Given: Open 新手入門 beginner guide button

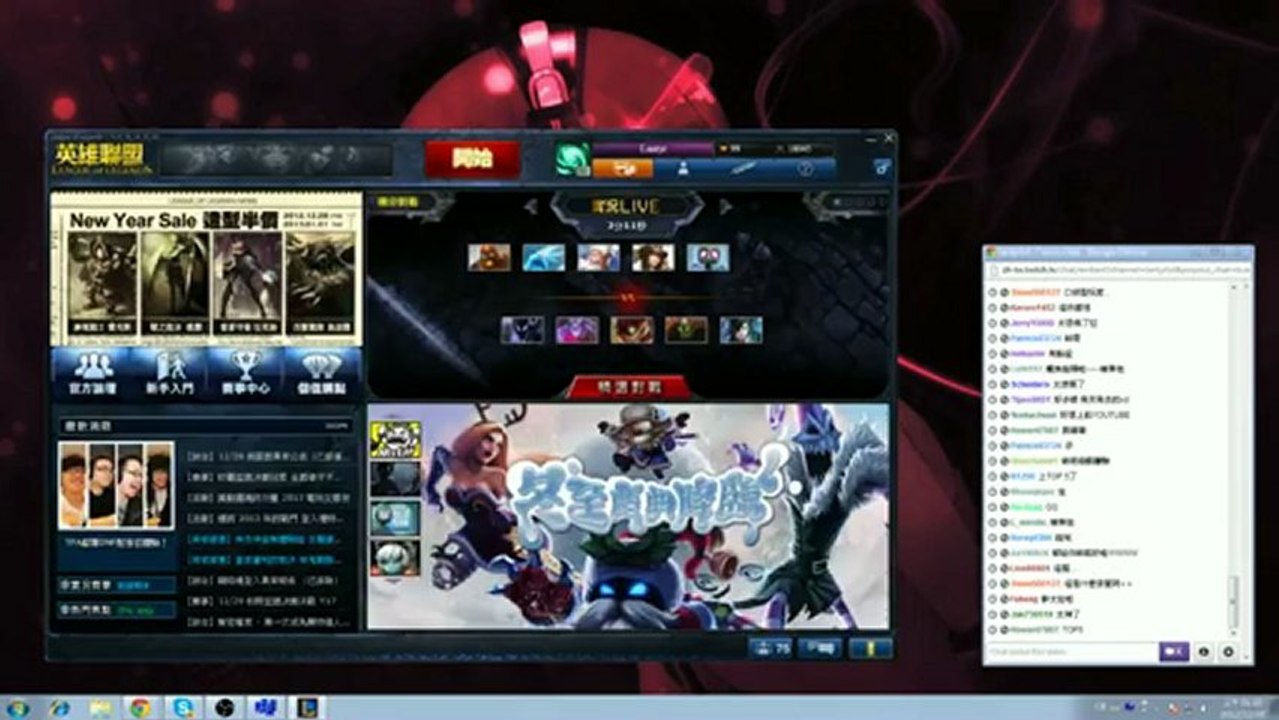Looking at the screenshot, I should pyautogui.click(x=168, y=373).
